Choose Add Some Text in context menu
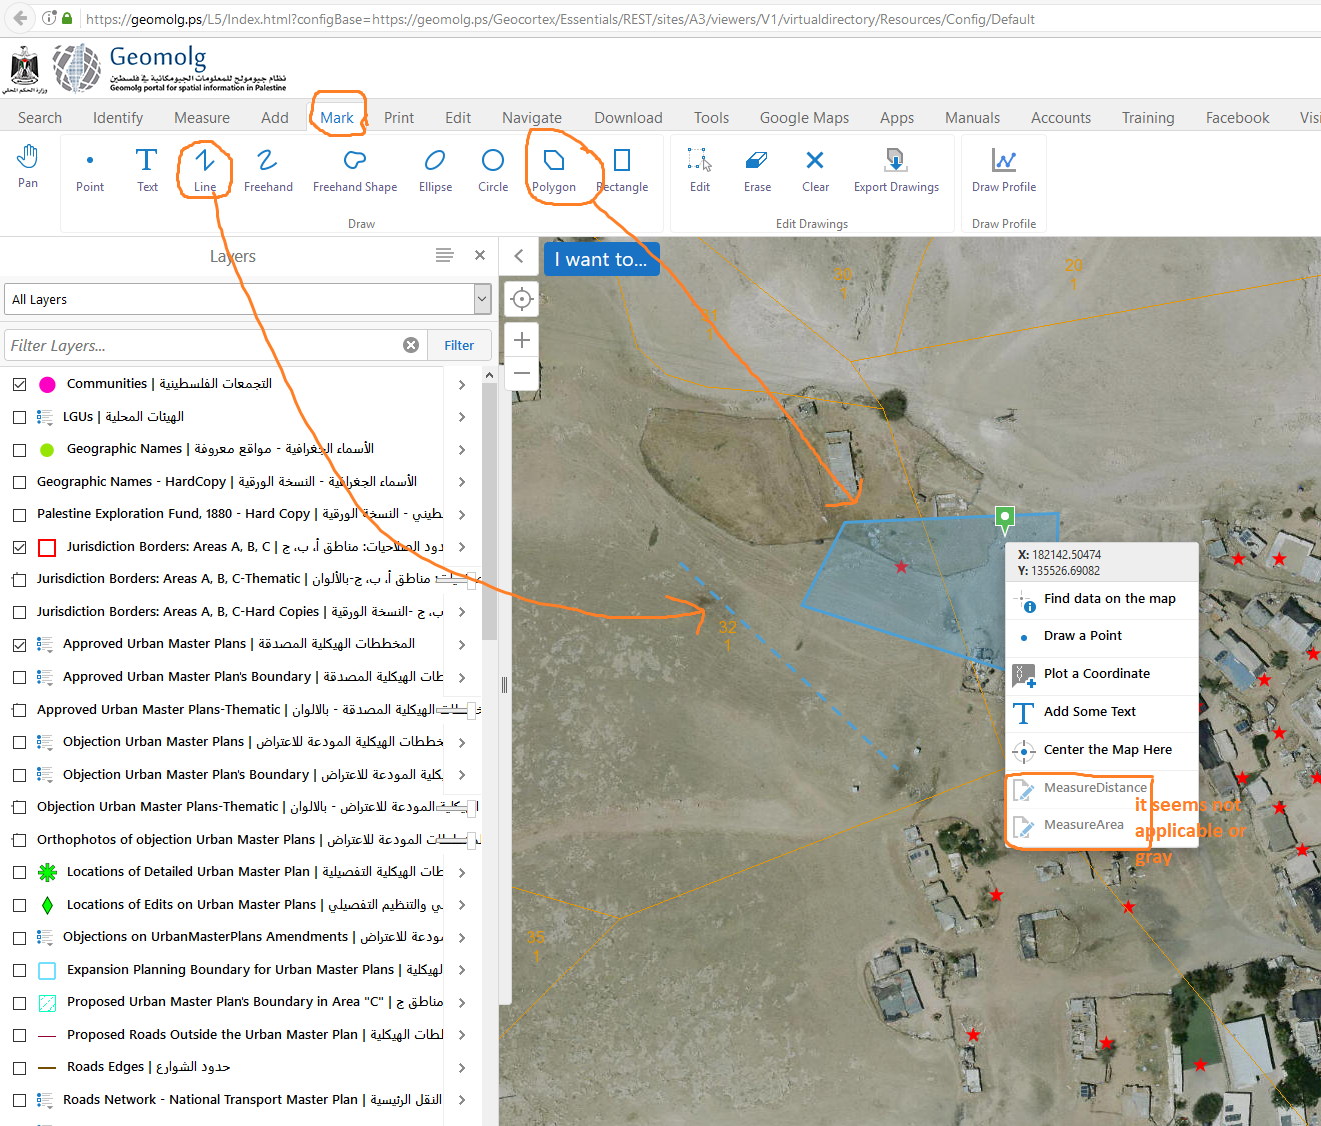Image resolution: width=1321 pixels, height=1126 pixels. (1101, 712)
